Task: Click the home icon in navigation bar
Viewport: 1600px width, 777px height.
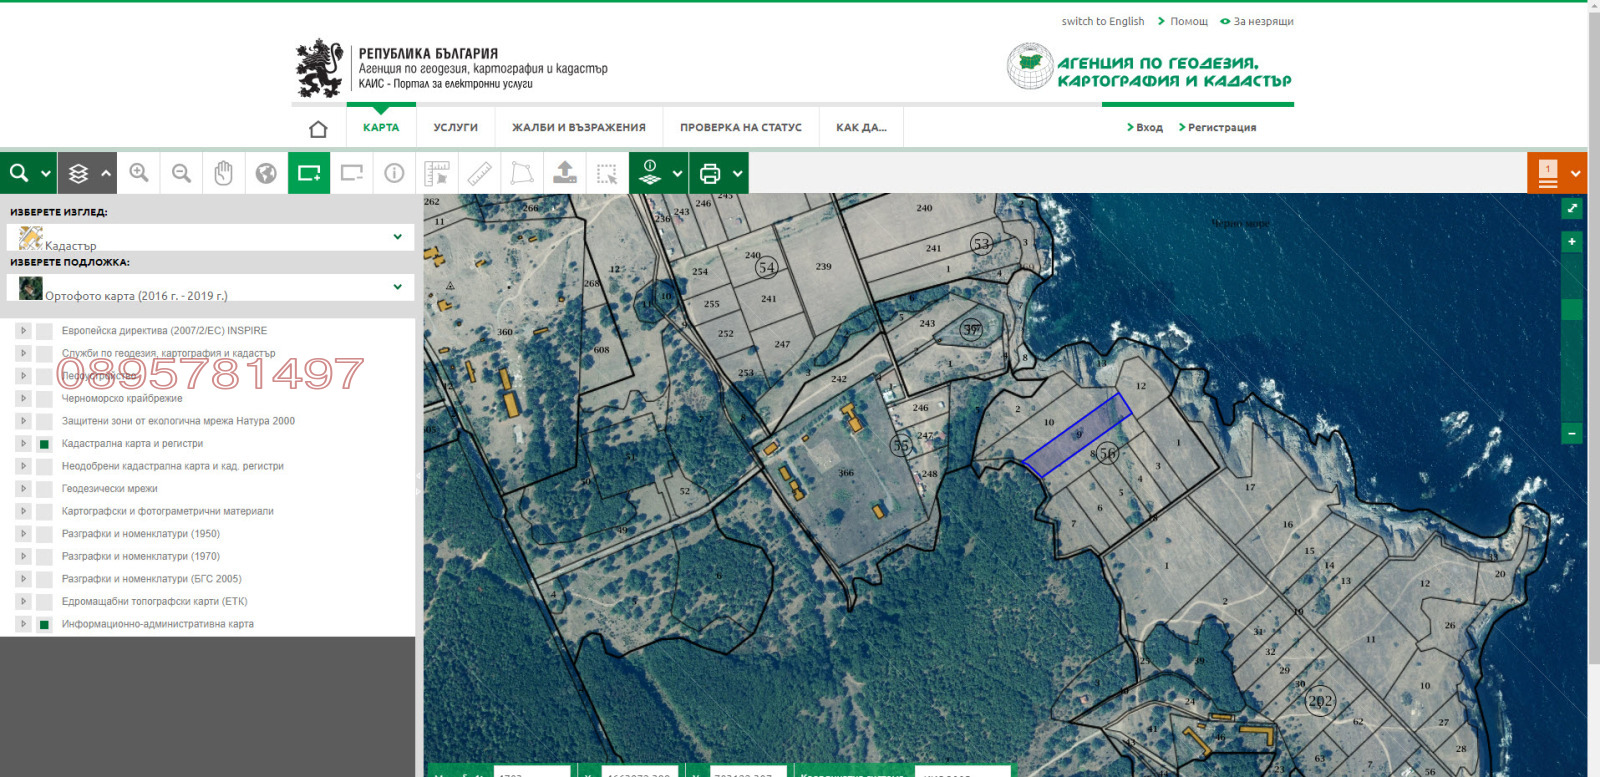Action: 318,128
